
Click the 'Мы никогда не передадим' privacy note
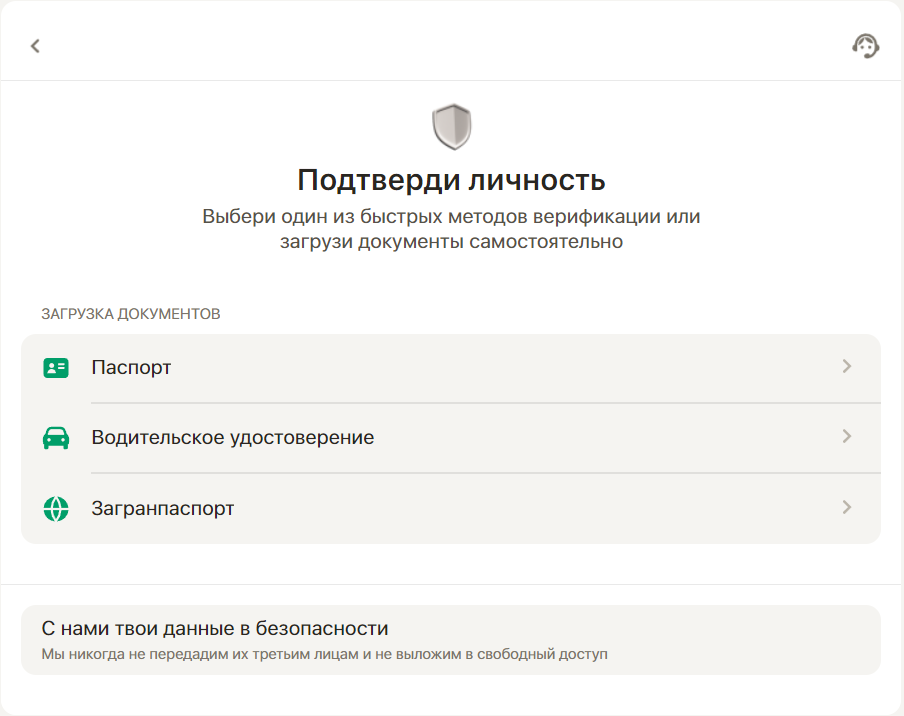pos(324,655)
